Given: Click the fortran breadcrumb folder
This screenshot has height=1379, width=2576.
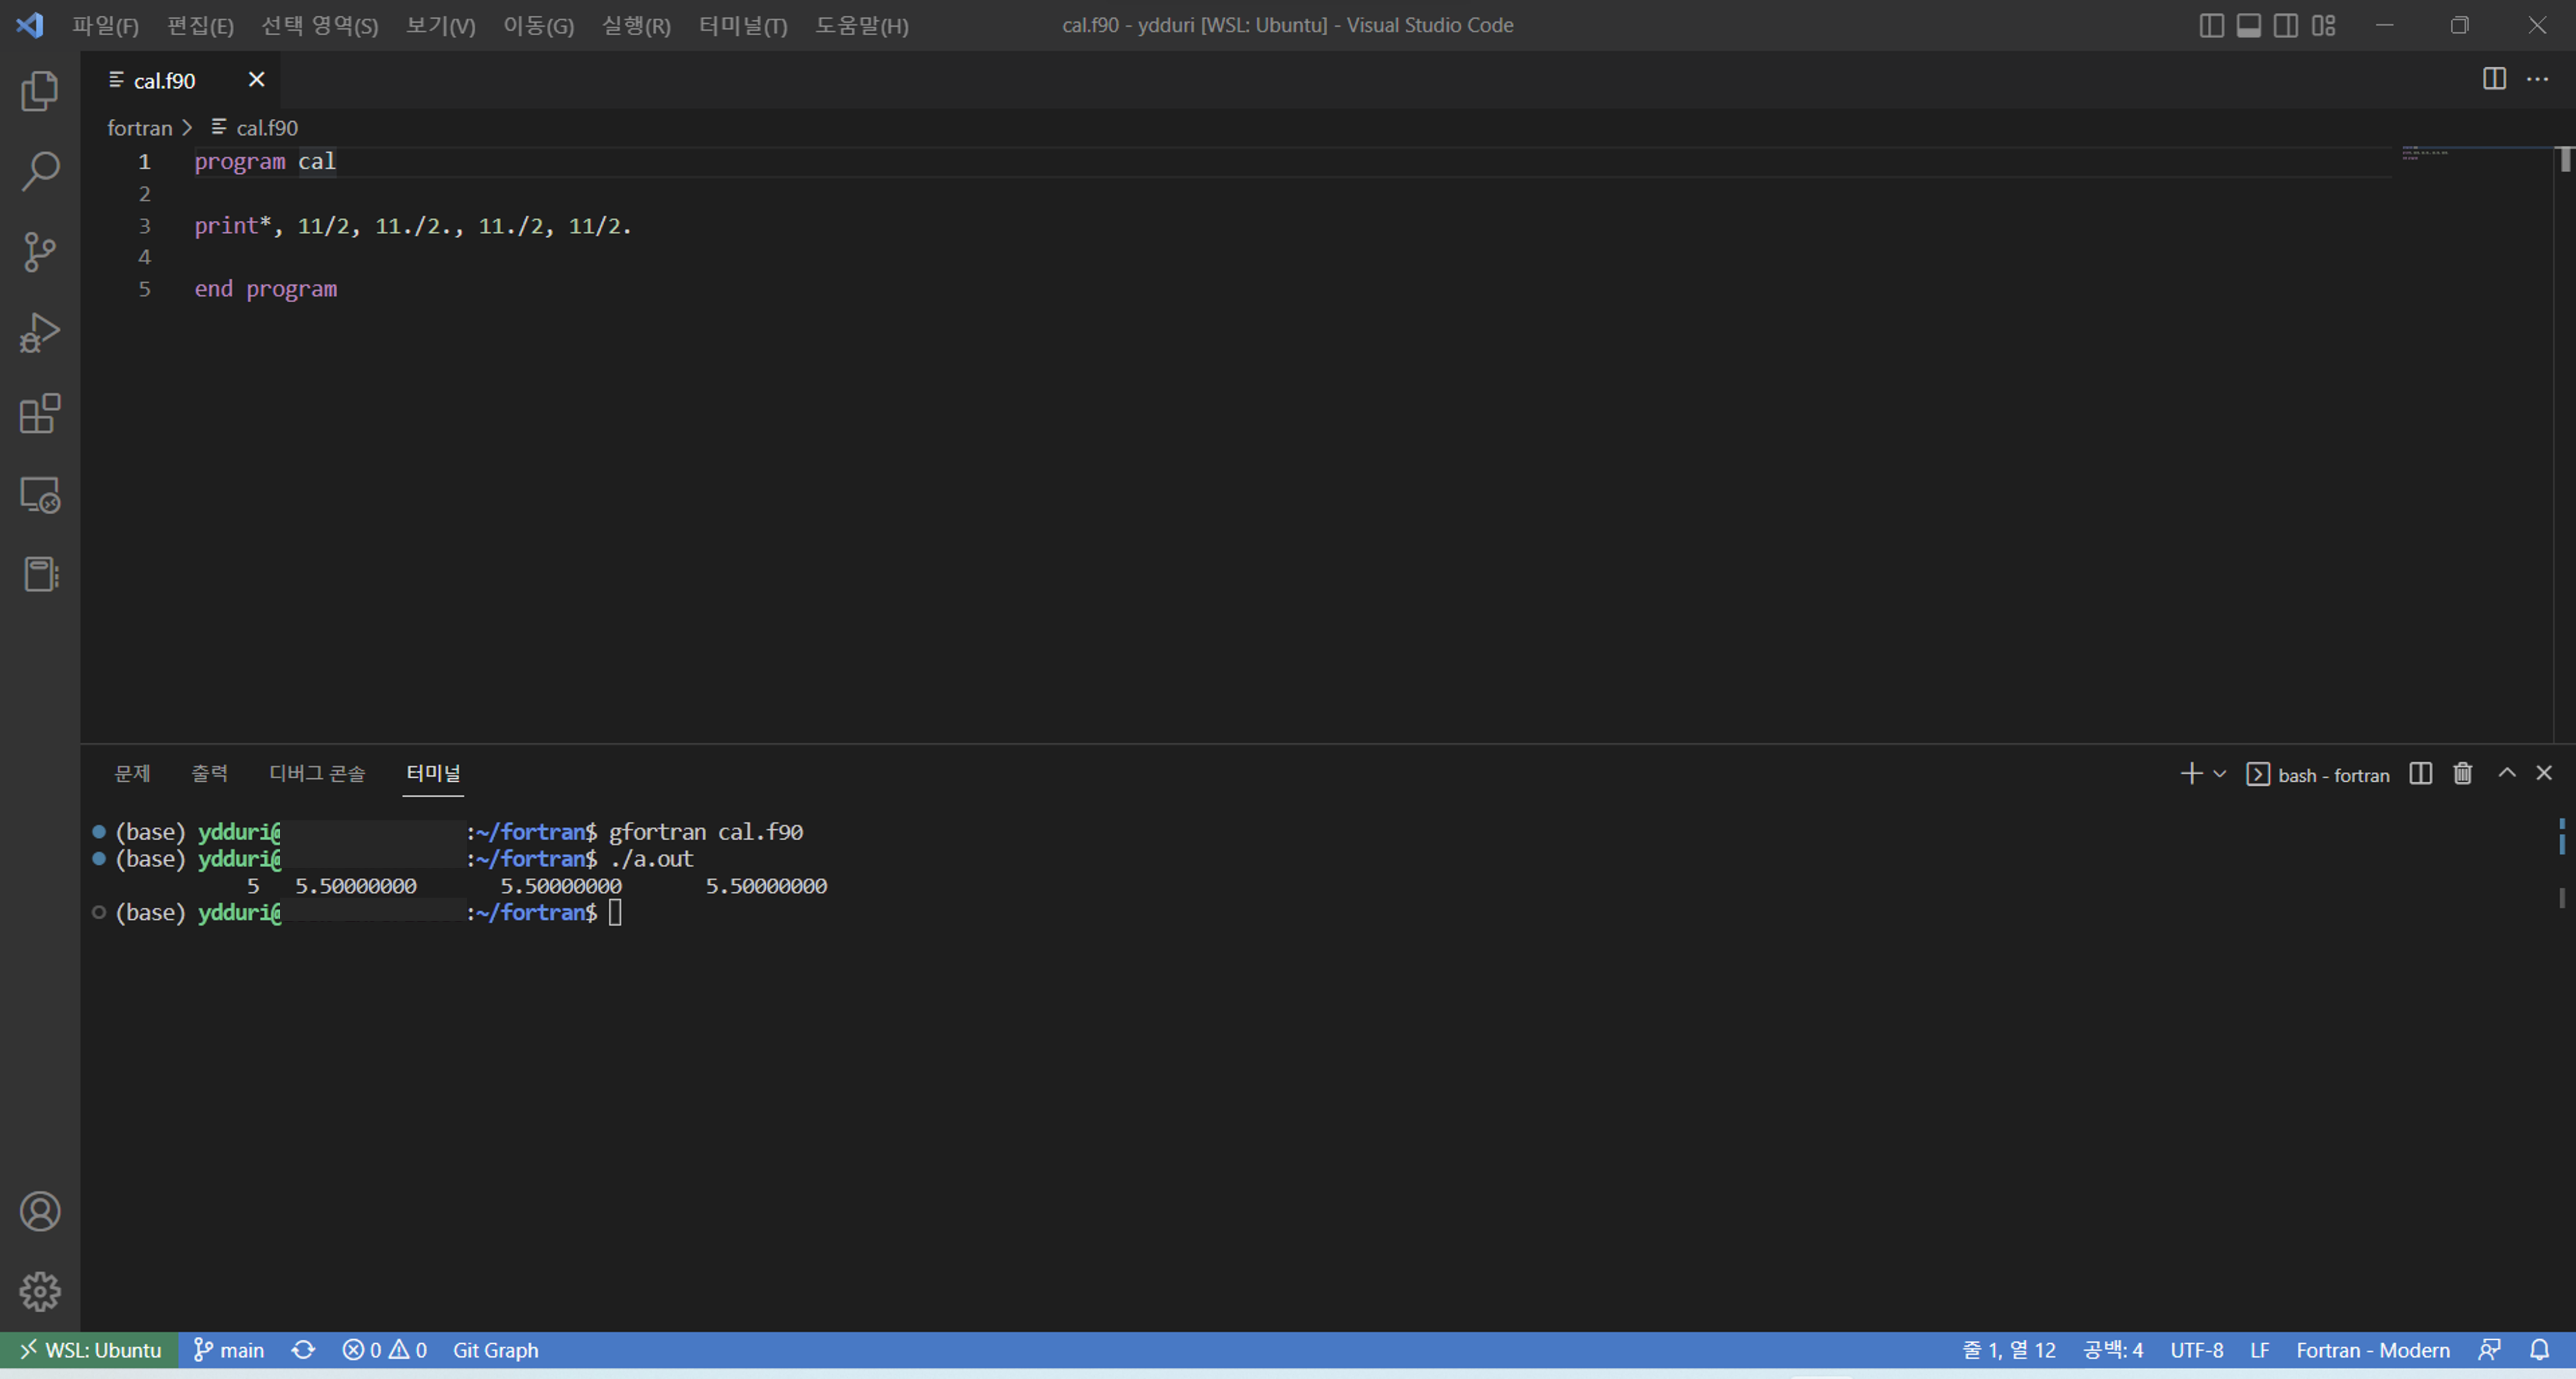Looking at the screenshot, I should click(x=139, y=128).
